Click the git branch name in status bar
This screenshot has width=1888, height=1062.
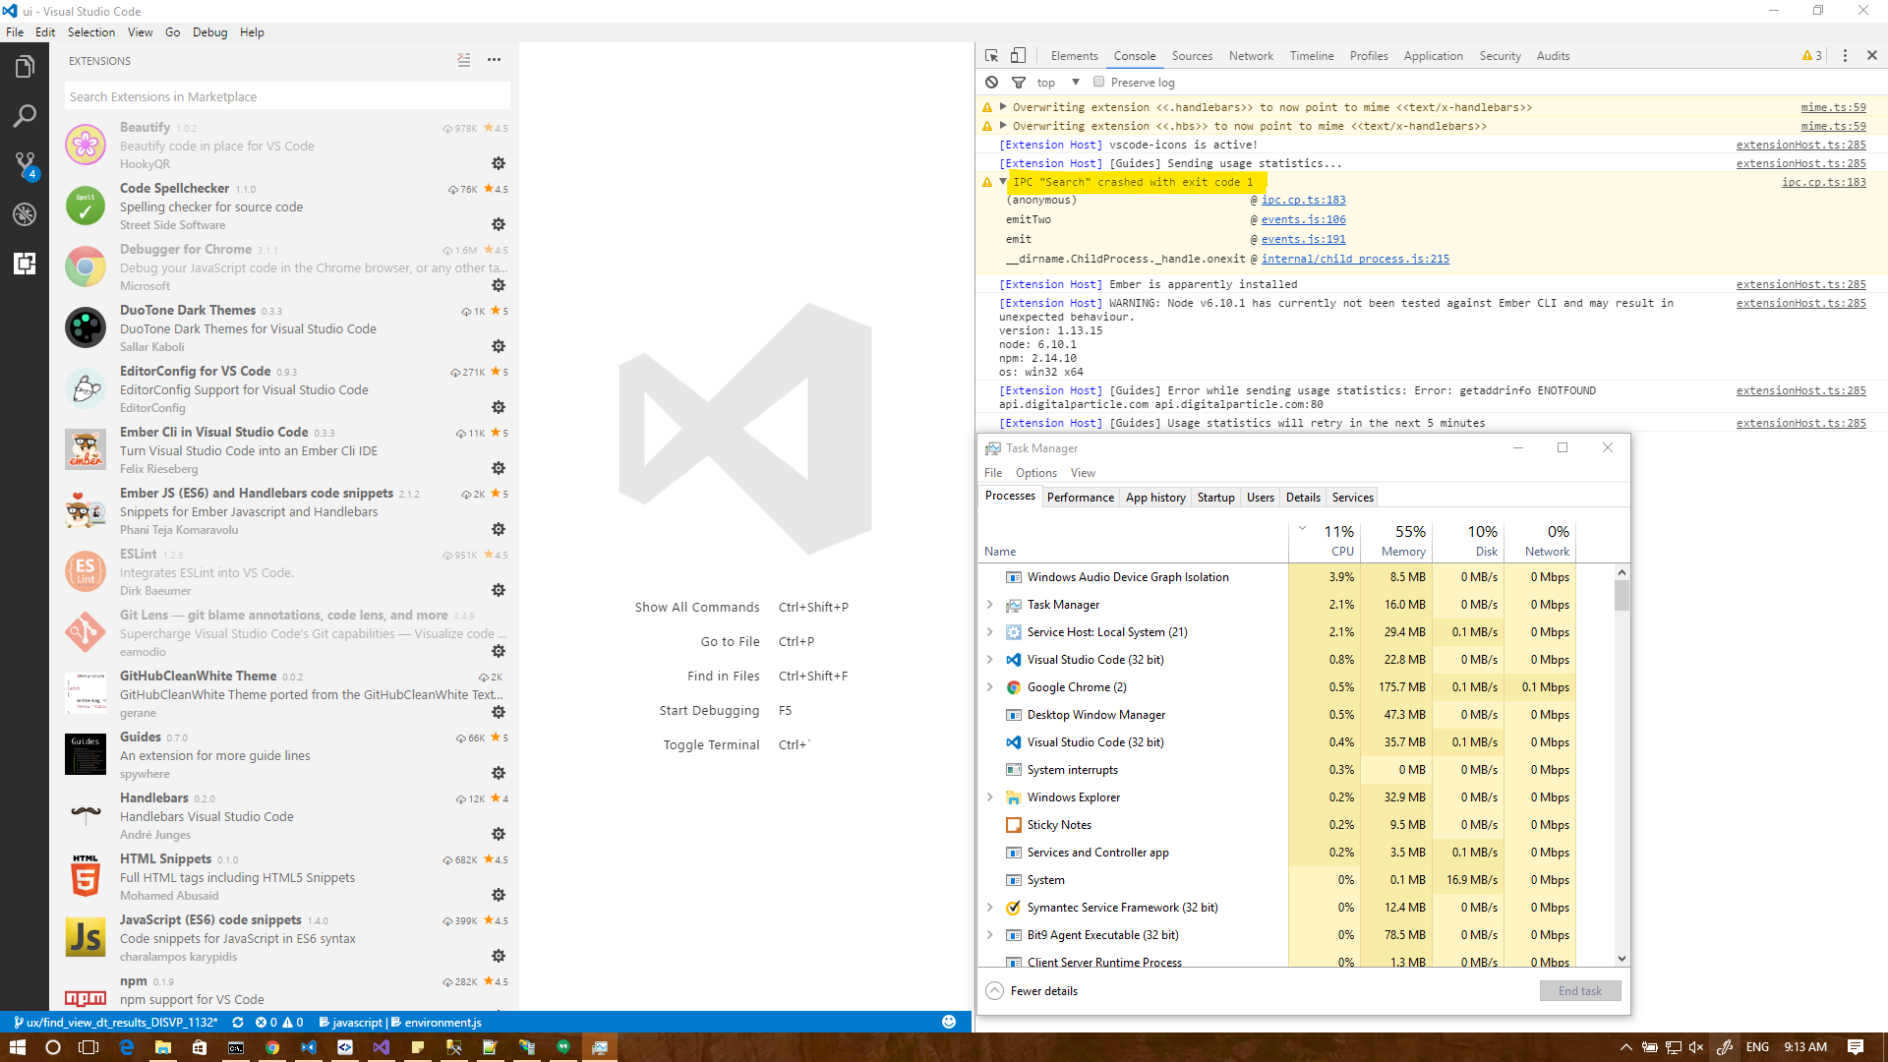[x=115, y=1022]
